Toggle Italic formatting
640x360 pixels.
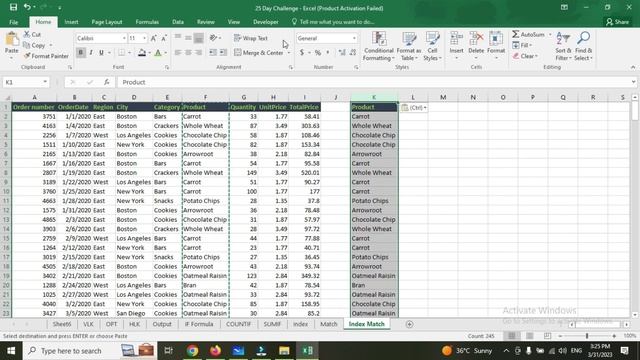[91, 53]
